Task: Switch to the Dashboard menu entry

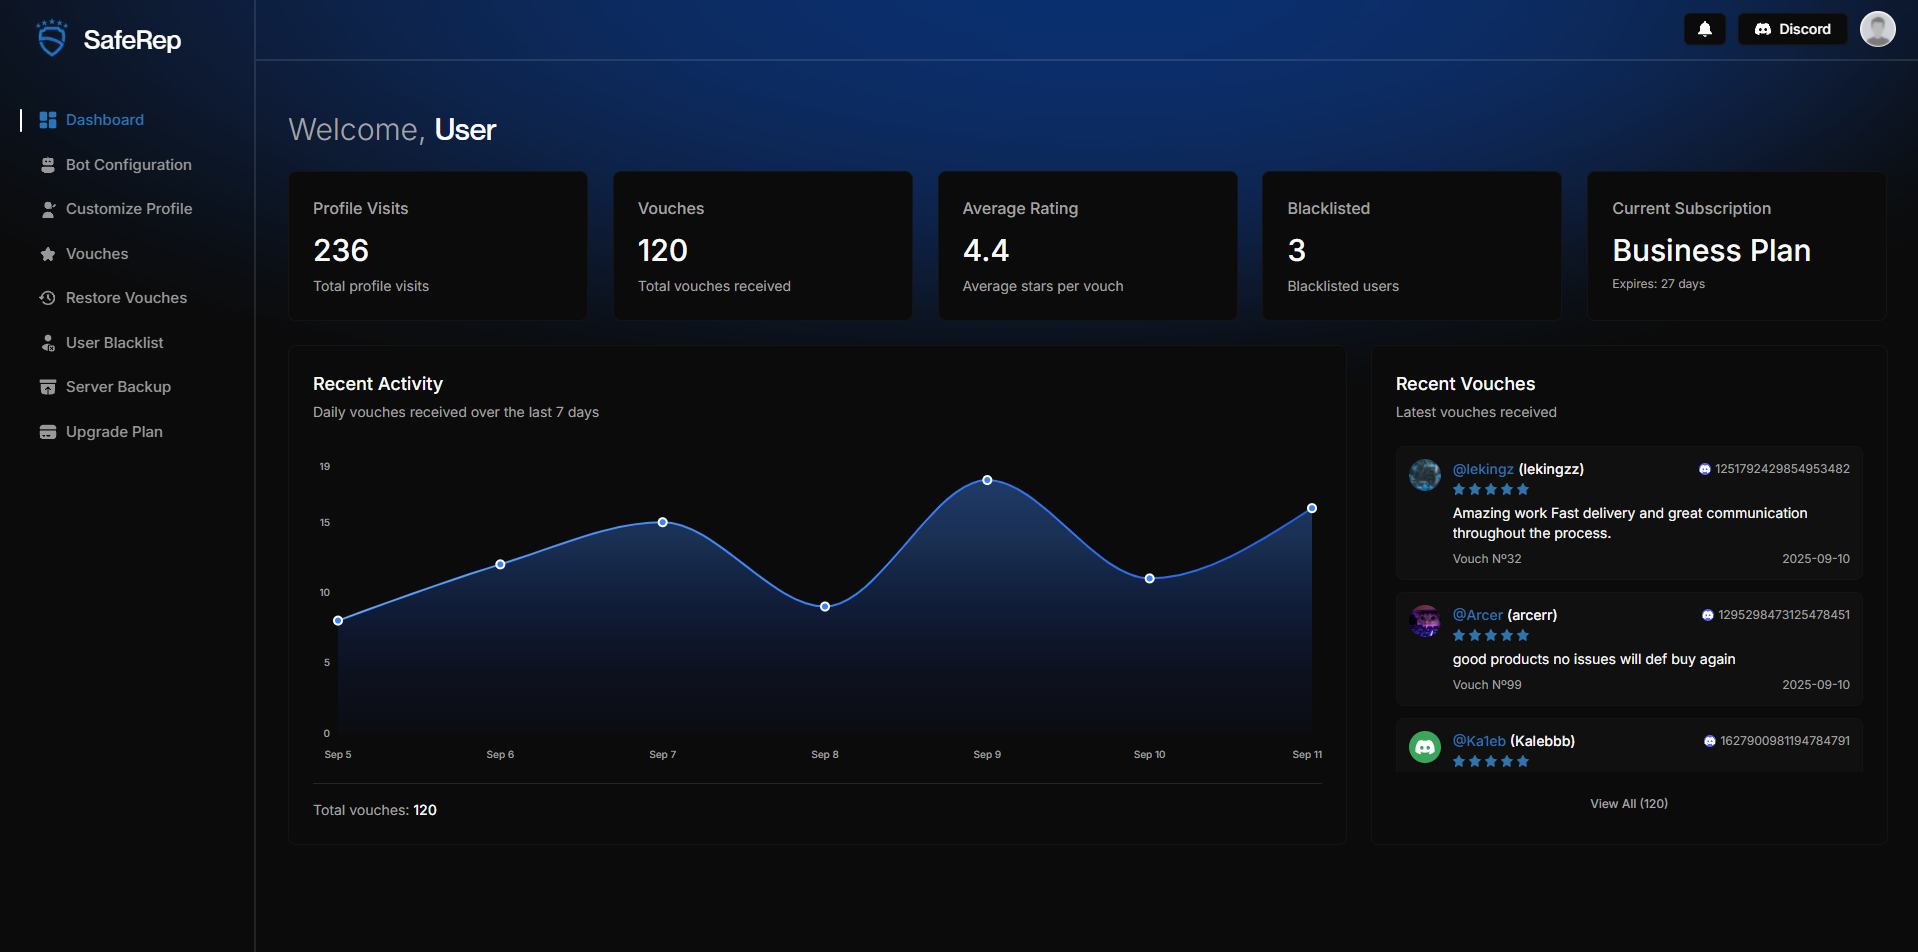Action: [104, 120]
